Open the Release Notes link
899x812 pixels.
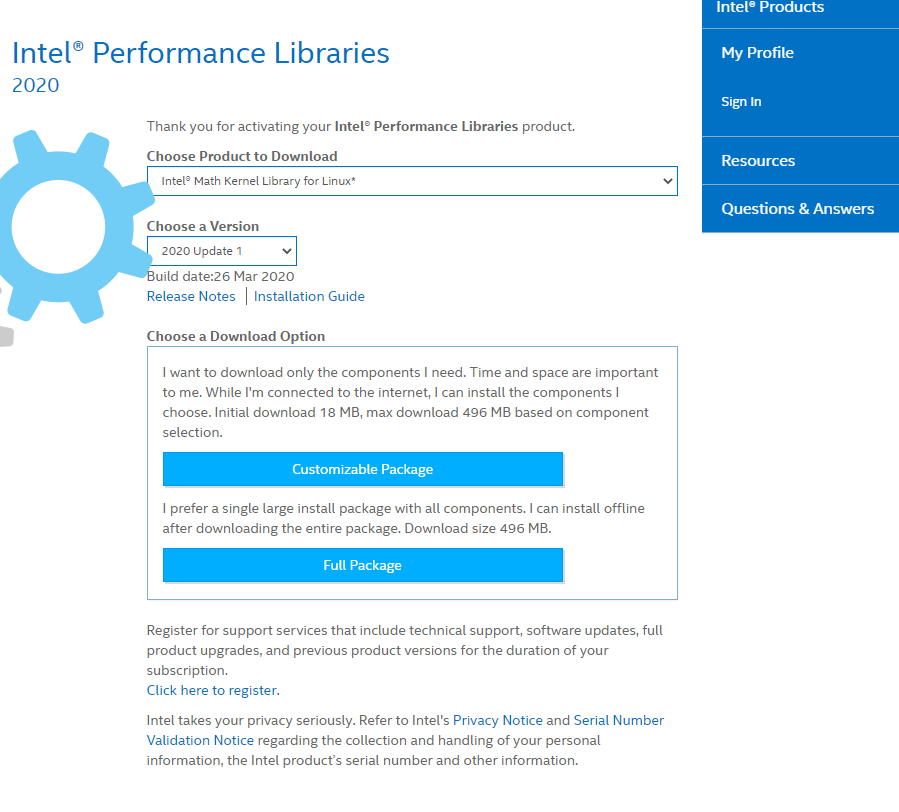click(191, 296)
